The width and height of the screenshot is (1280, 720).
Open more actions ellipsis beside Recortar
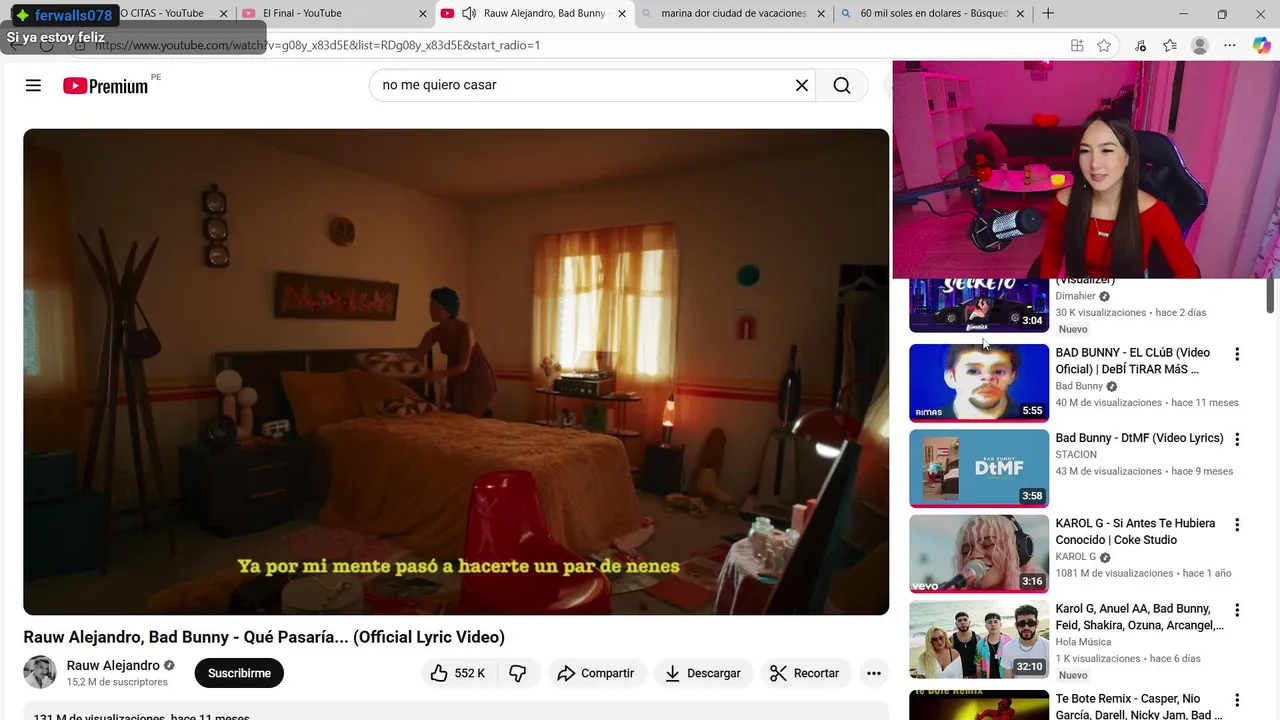click(x=873, y=673)
